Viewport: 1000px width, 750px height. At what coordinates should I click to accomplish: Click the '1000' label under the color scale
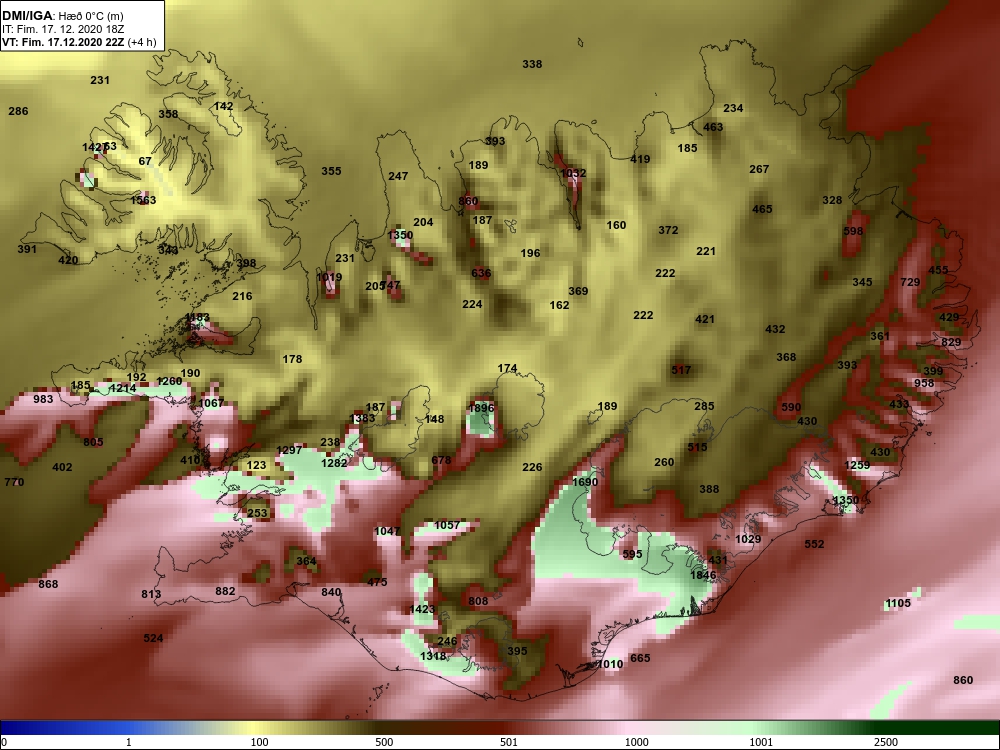(x=636, y=742)
